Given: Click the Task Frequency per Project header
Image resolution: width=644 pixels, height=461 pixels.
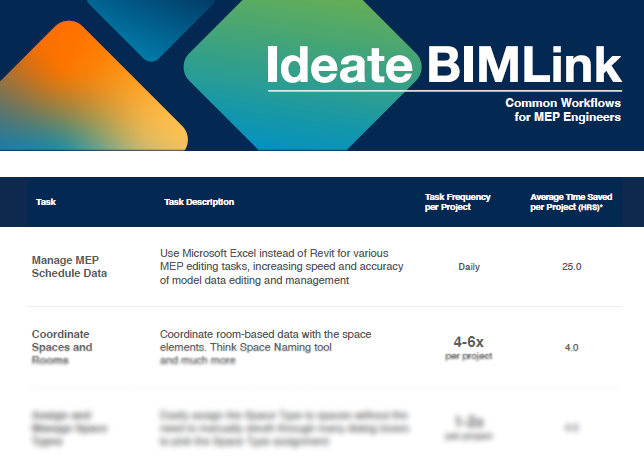Looking at the screenshot, I should [x=458, y=202].
